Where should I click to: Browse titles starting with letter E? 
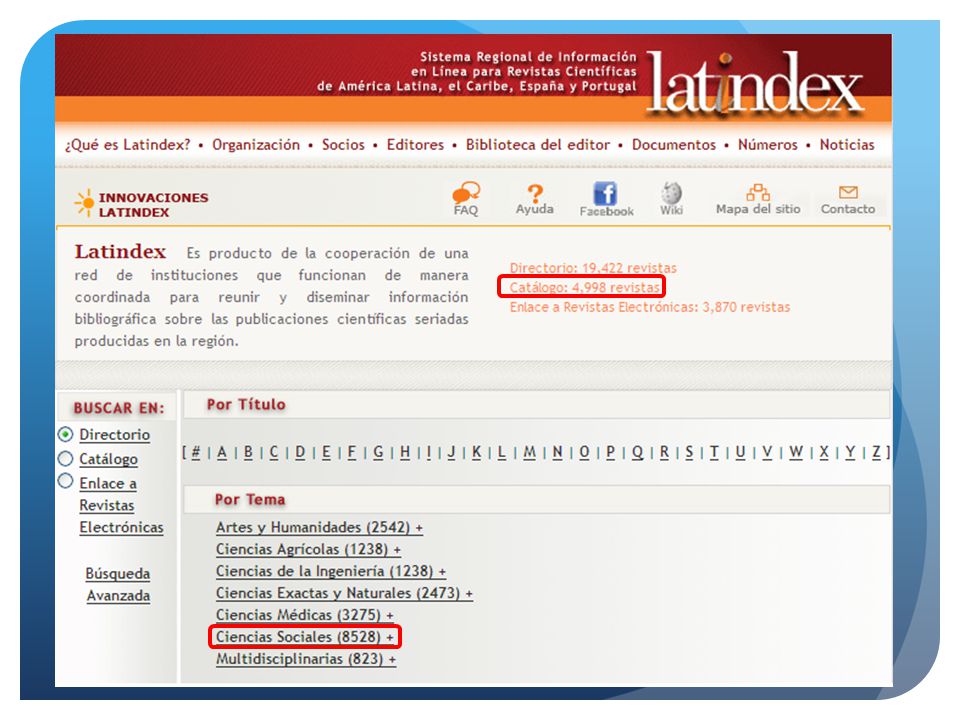pos(326,452)
